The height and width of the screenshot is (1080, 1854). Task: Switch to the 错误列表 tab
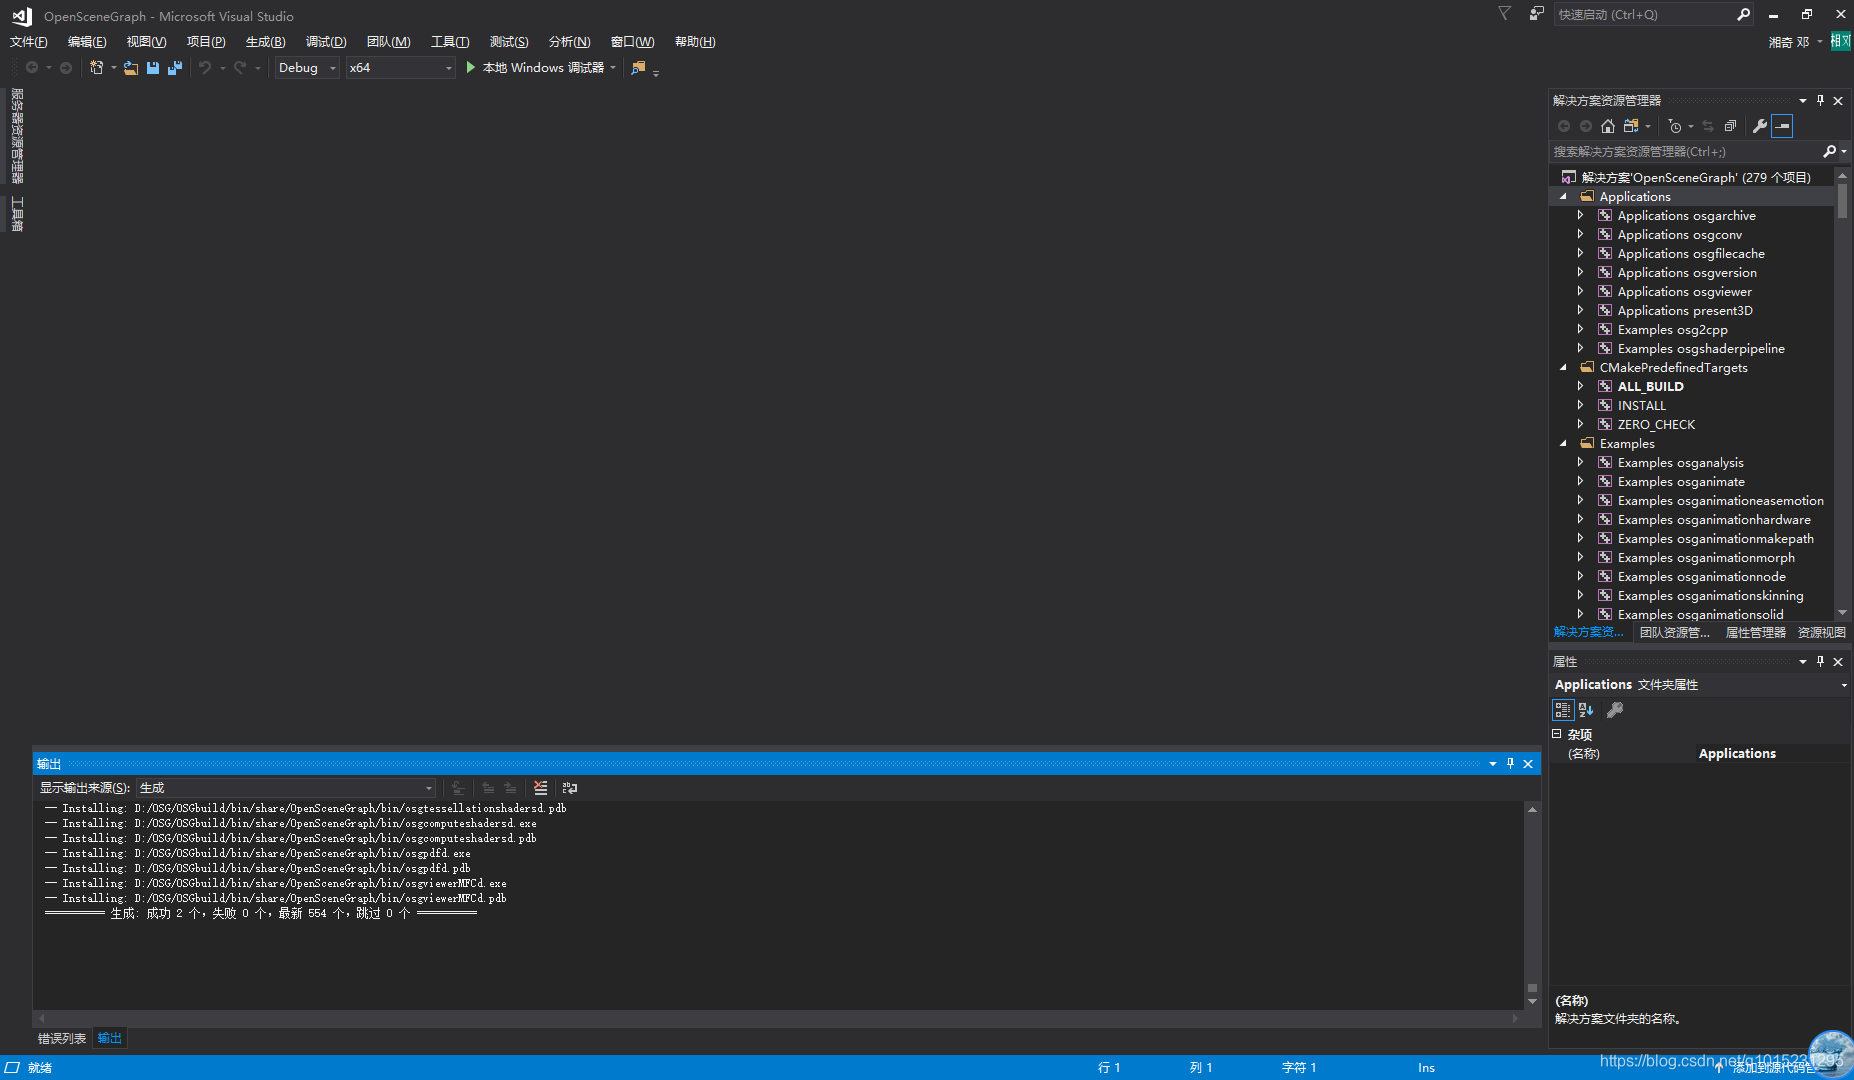[x=62, y=1038]
